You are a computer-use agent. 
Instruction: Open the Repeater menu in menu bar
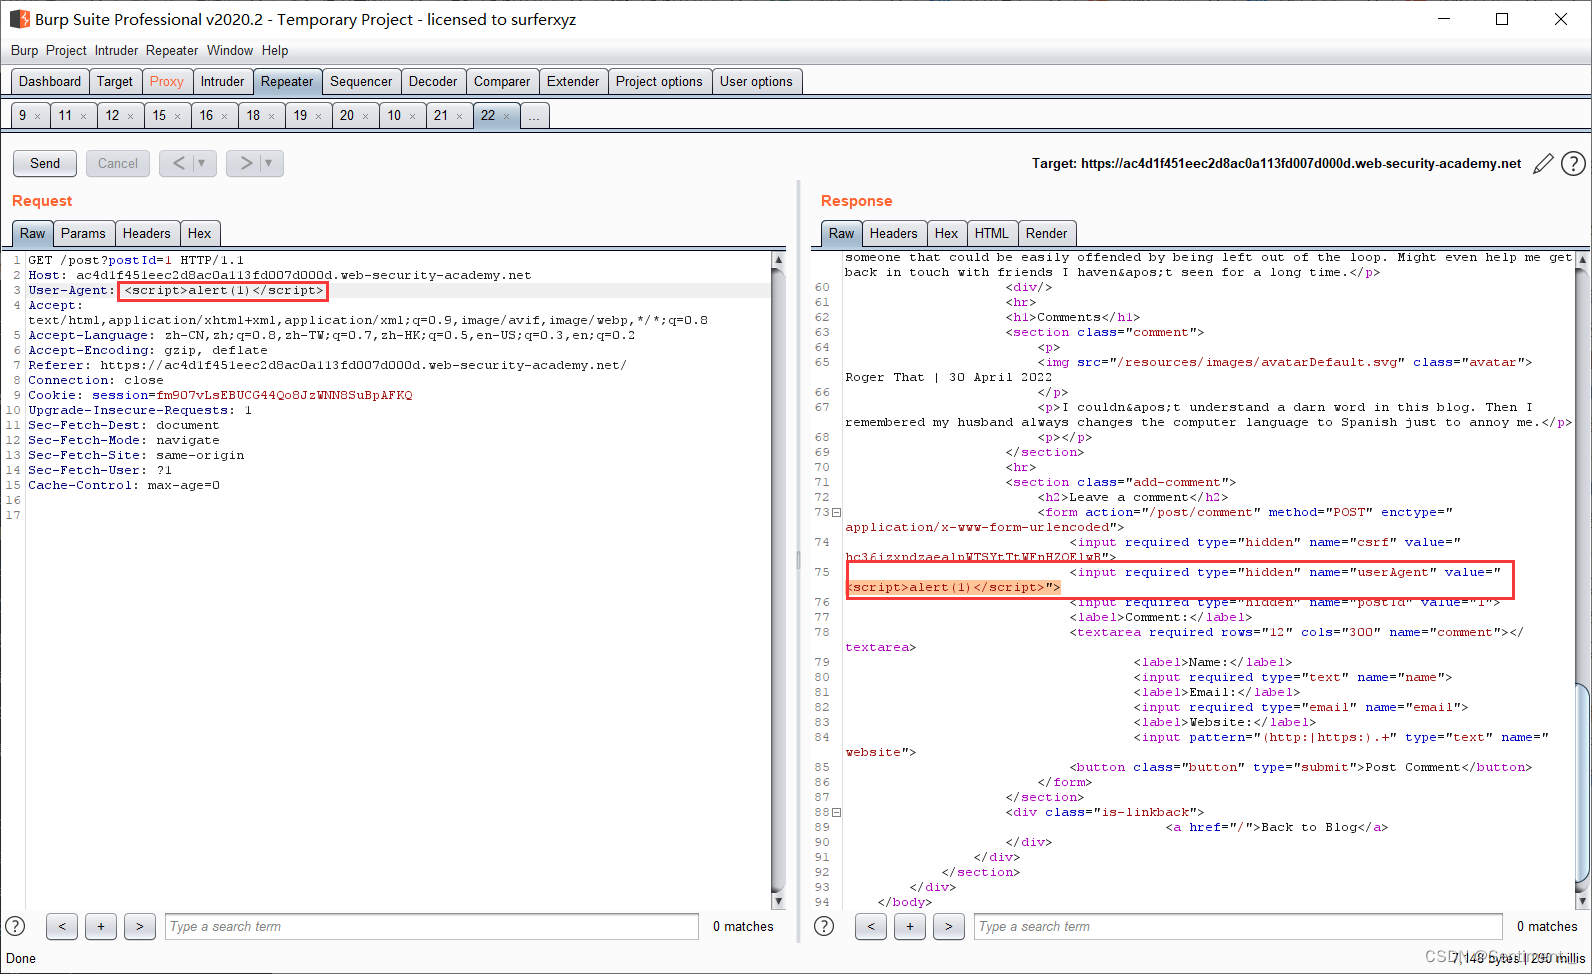[x=172, y=50]
